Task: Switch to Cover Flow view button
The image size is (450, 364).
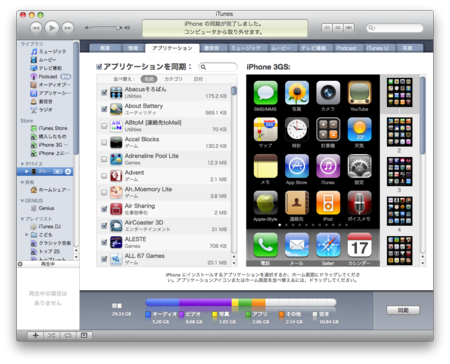Action: coord(349,28)
